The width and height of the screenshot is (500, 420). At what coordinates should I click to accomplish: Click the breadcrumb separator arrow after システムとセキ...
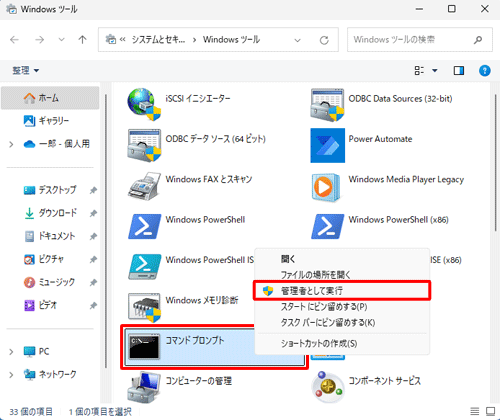click(x=194, y=40)
